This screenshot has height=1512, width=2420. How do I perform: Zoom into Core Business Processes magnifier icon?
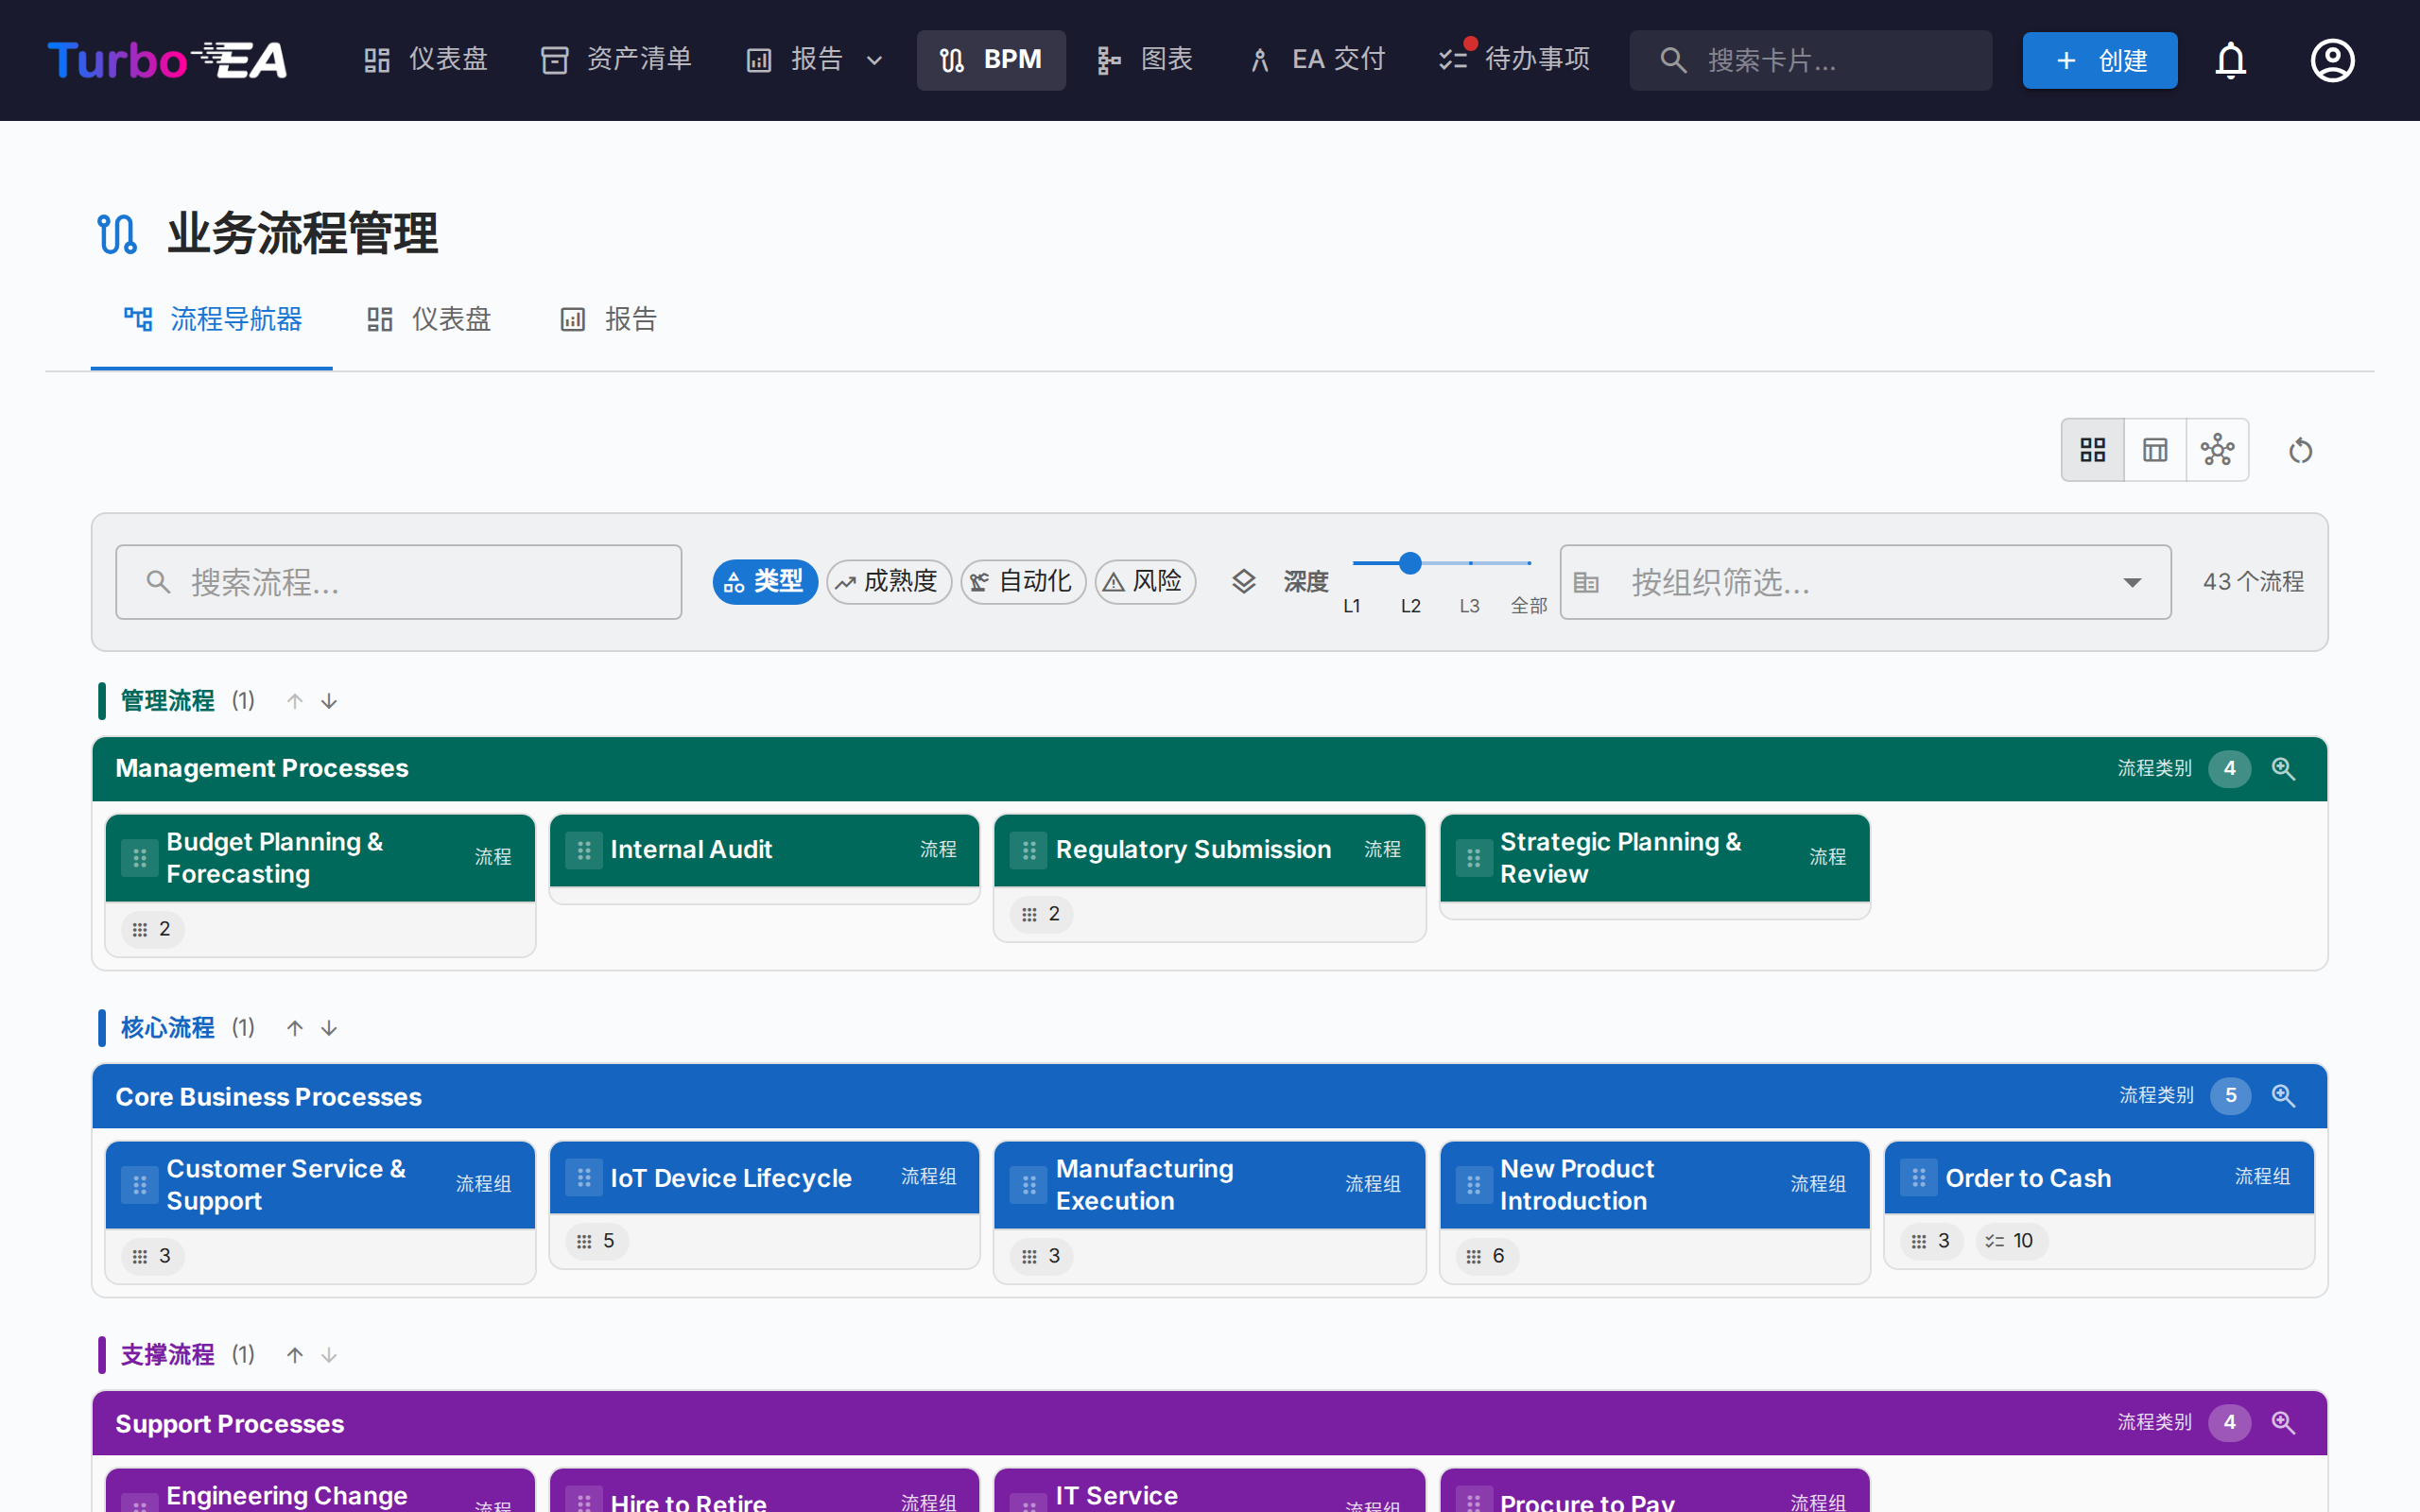click(2283, 1095)
